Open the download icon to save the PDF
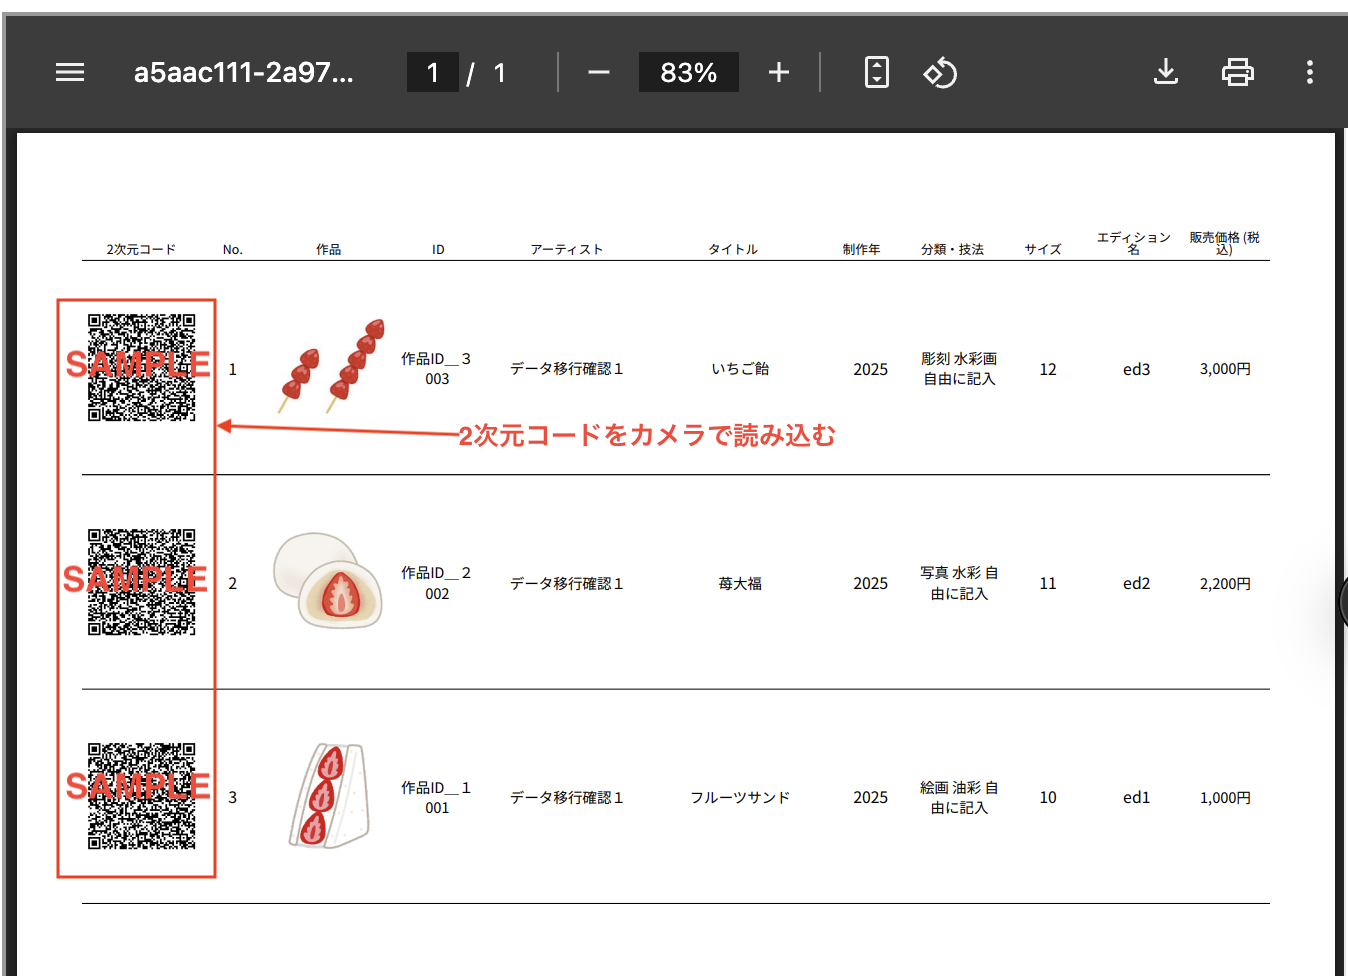Image resolution: width=1348 pixels, height=976 pixels. pyautogui.click(x=1165, y=71)
